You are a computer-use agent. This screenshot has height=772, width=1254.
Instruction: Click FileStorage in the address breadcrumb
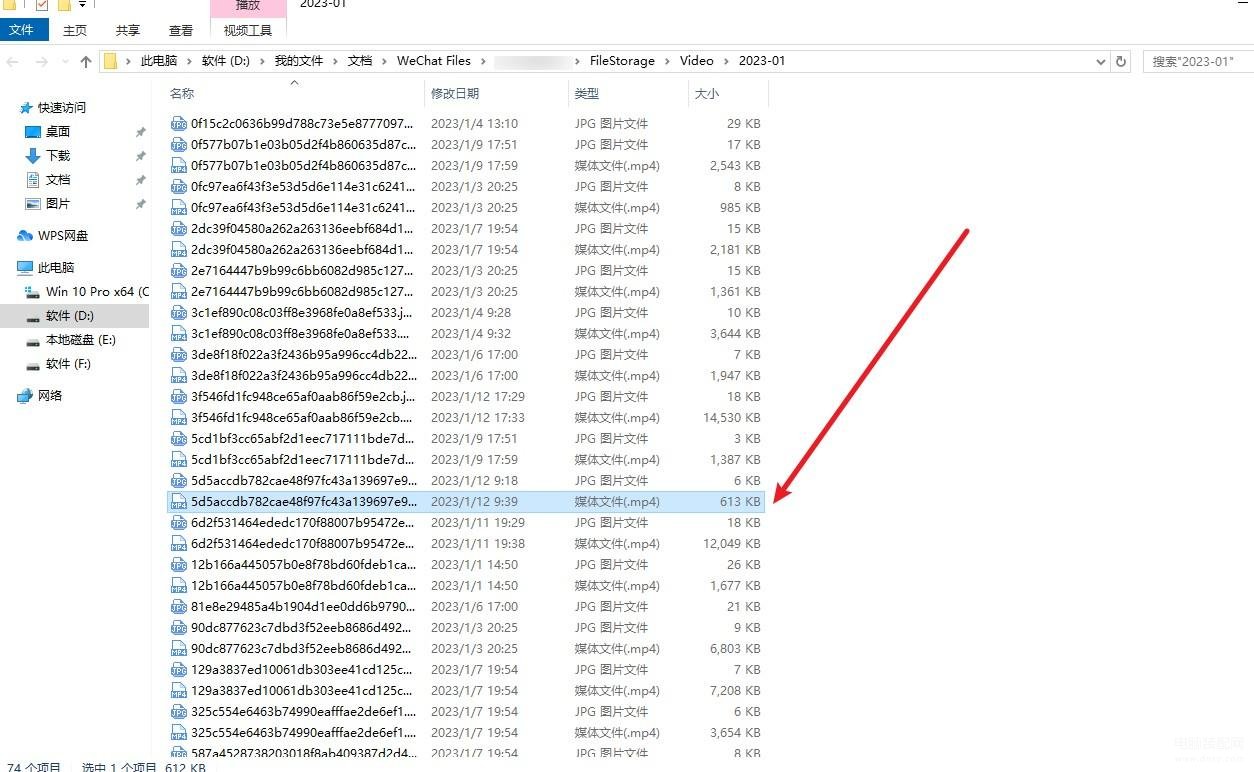tap(622, 61)
